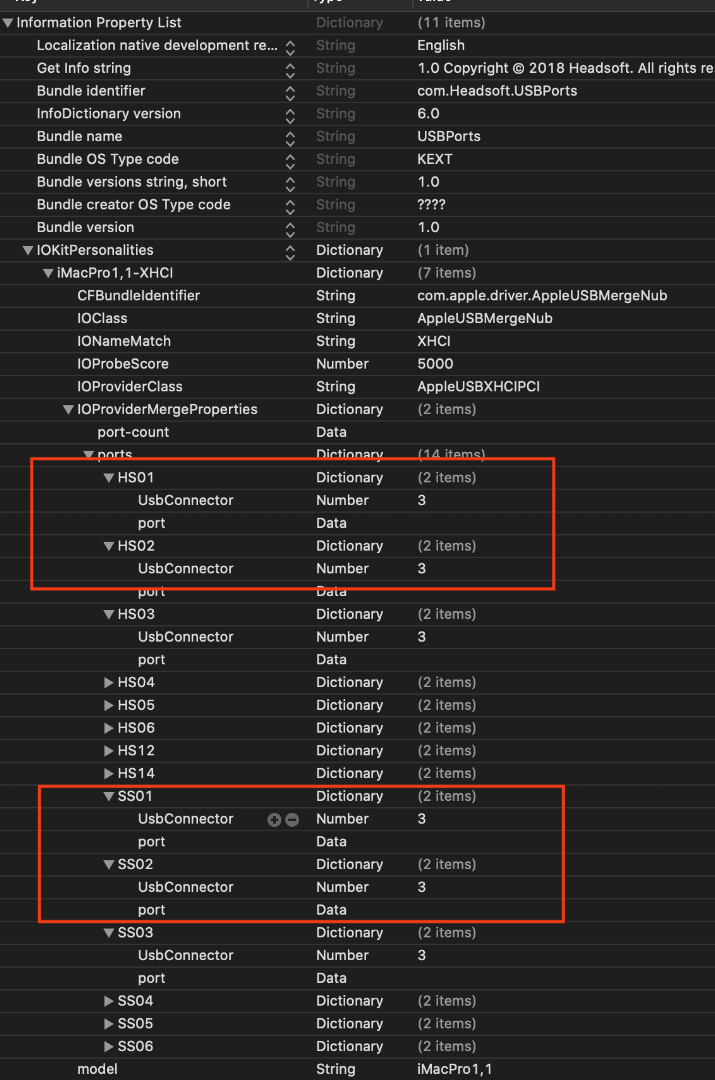Click the minus button on SS01 UsbConnector row

pyautogui.click(x=292, y=819)
